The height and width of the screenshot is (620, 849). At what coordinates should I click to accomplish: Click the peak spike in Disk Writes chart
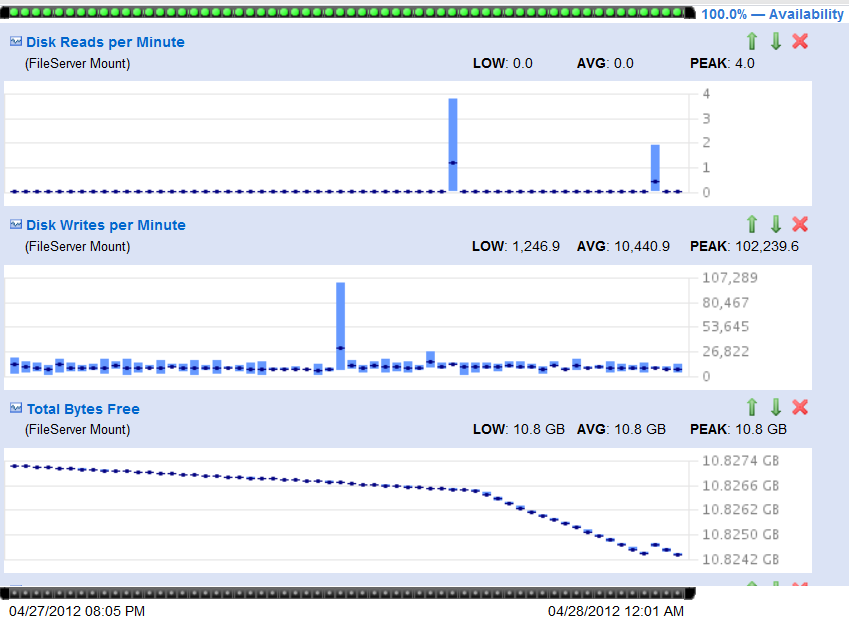[340, 325]
